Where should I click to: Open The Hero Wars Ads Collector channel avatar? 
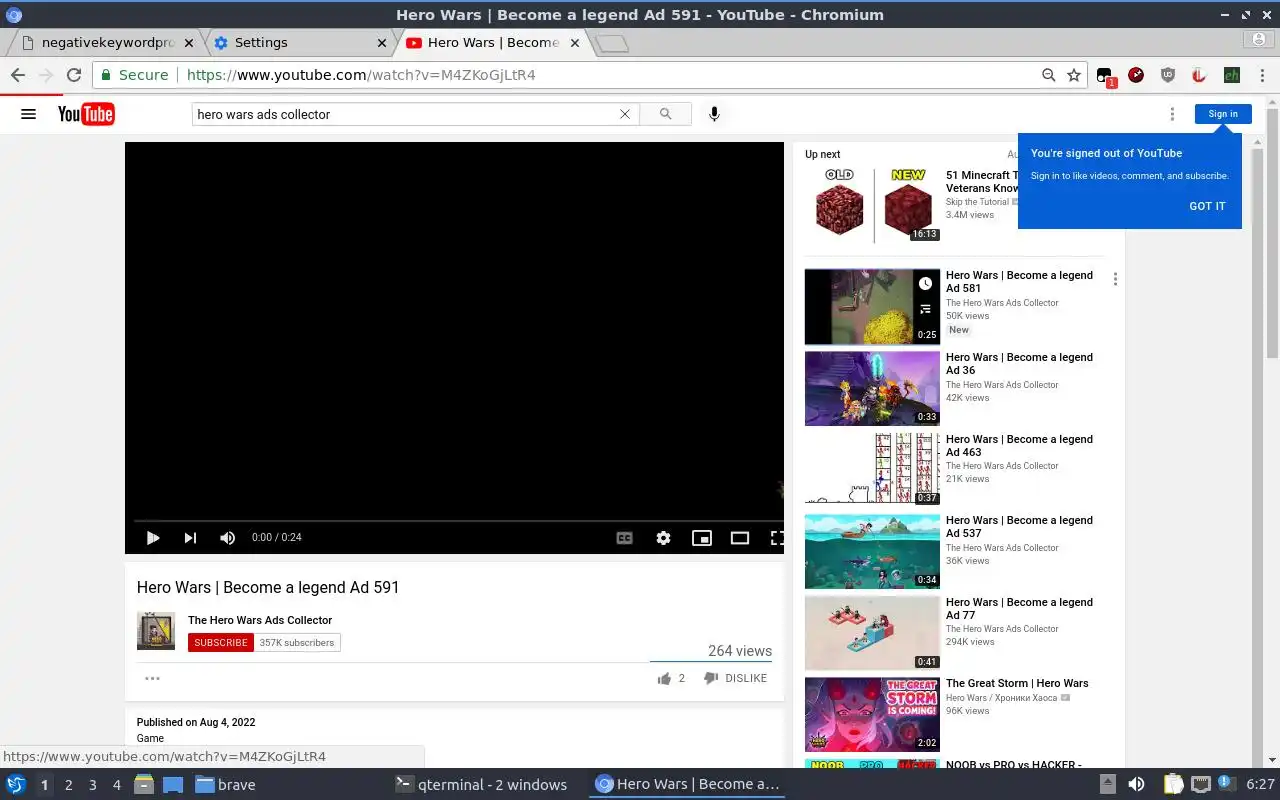pos(156,631)
